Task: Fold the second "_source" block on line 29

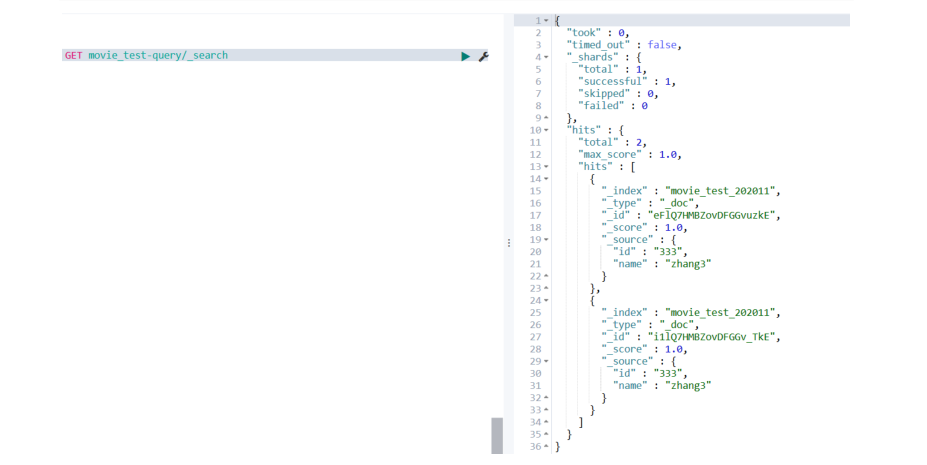Action: click(x=546, y=362)
